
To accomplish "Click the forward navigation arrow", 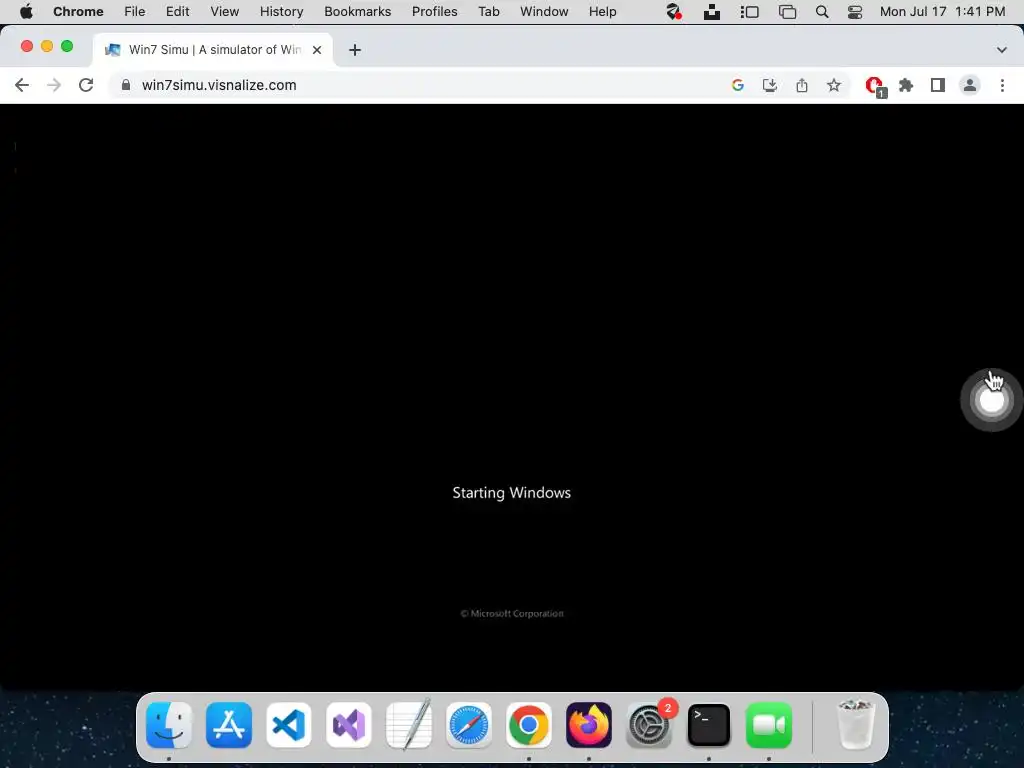I will pyautogui.click(x=54, y=85).
